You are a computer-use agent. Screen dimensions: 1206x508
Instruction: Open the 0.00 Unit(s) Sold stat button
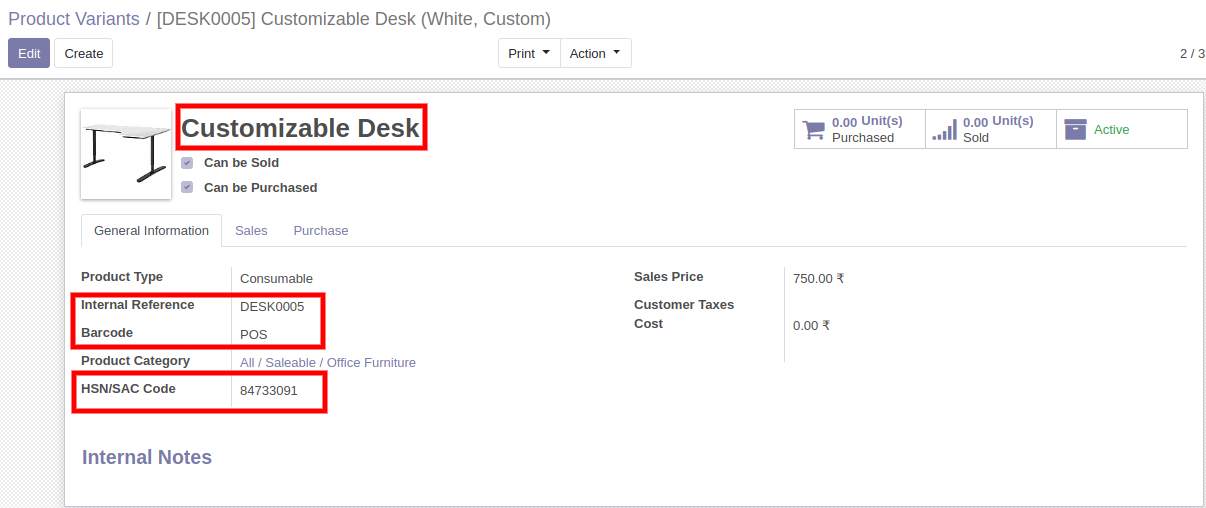[x=991, y=129]
